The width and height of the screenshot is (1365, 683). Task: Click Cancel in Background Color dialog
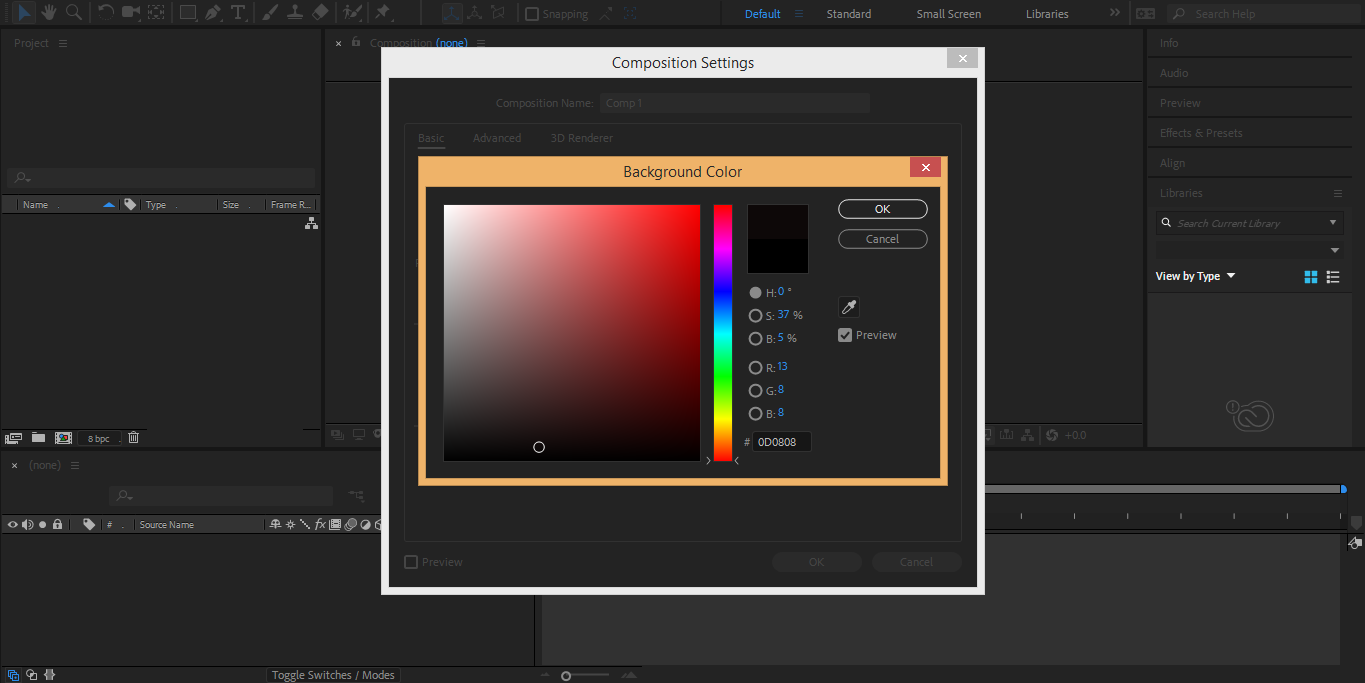[883, 239]
